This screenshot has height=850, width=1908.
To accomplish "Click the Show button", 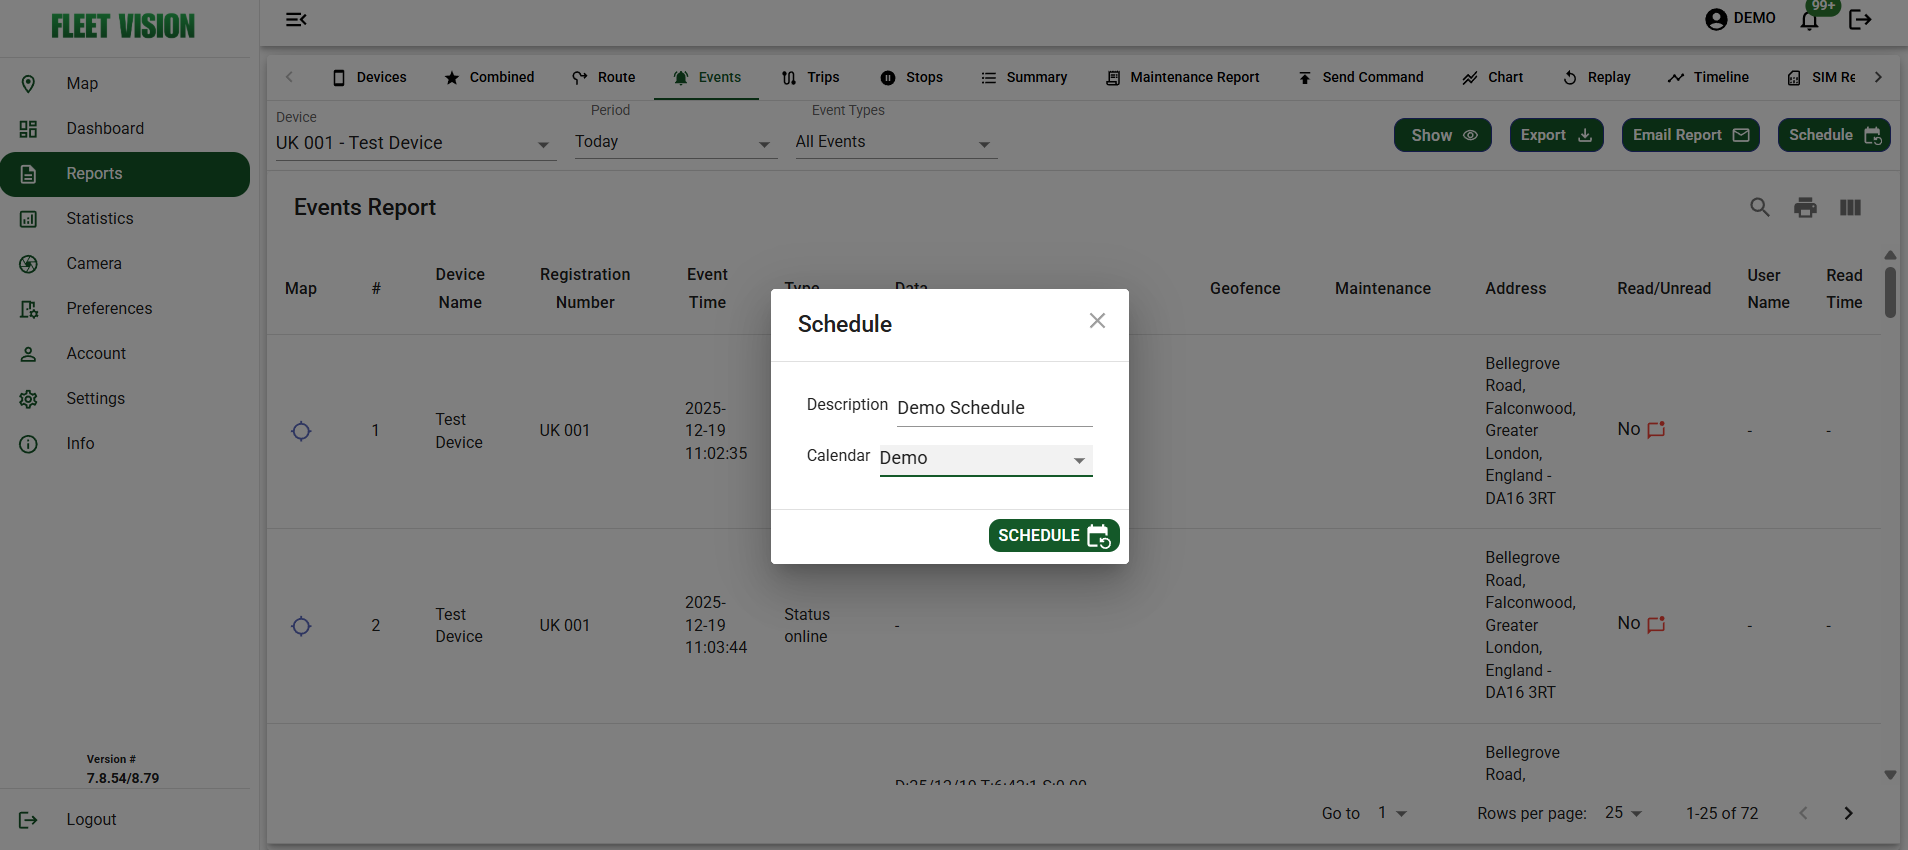I will (1443, 135).
